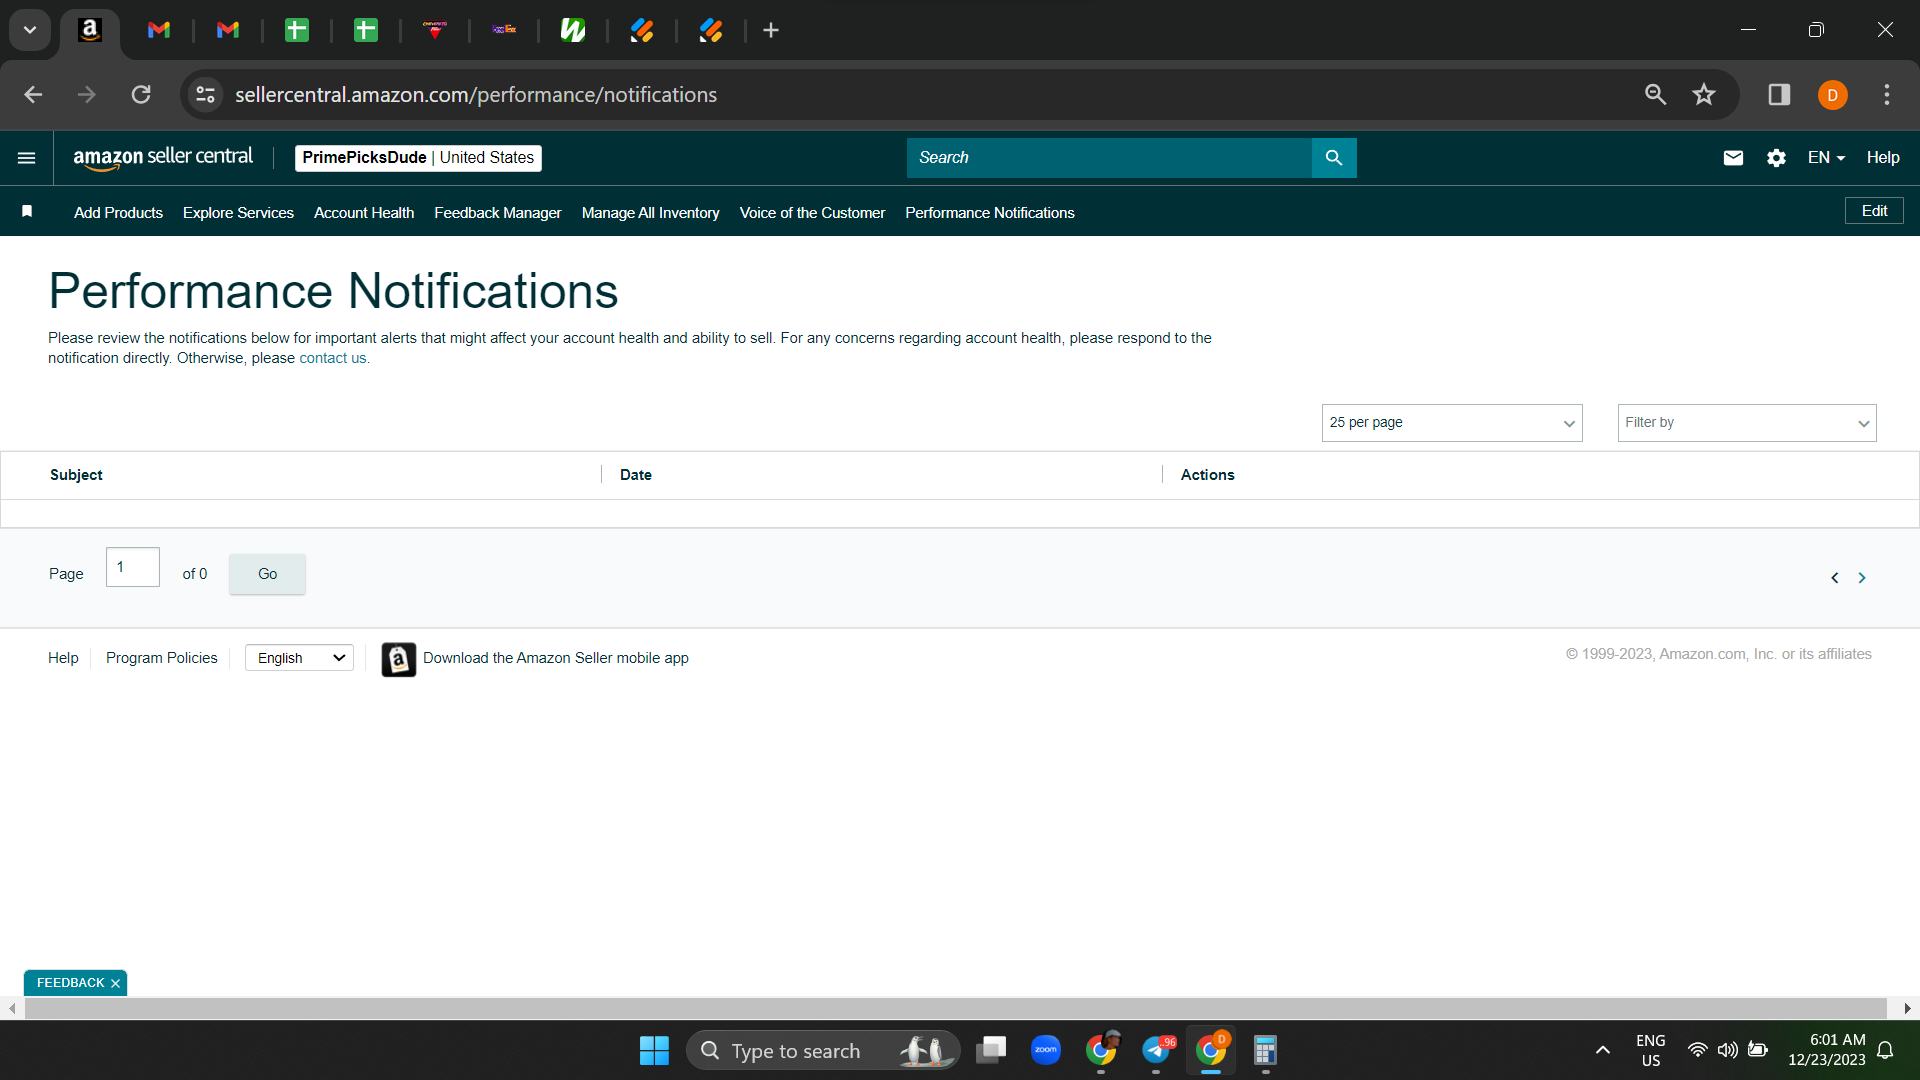Viewport: 1920px width, 1080px height.
Task: Open the tab search dropdown arrow
Action: [x=30, y=30]
